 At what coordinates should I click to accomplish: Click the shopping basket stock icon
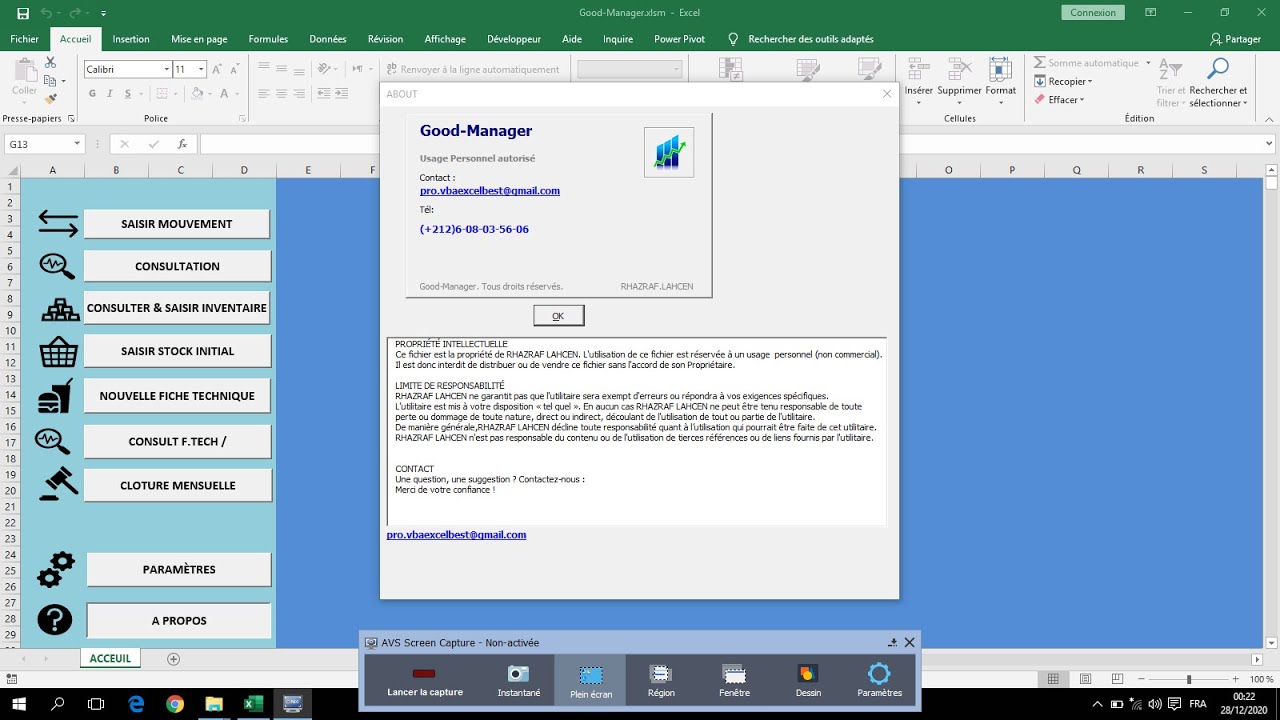tap(58, 352)
